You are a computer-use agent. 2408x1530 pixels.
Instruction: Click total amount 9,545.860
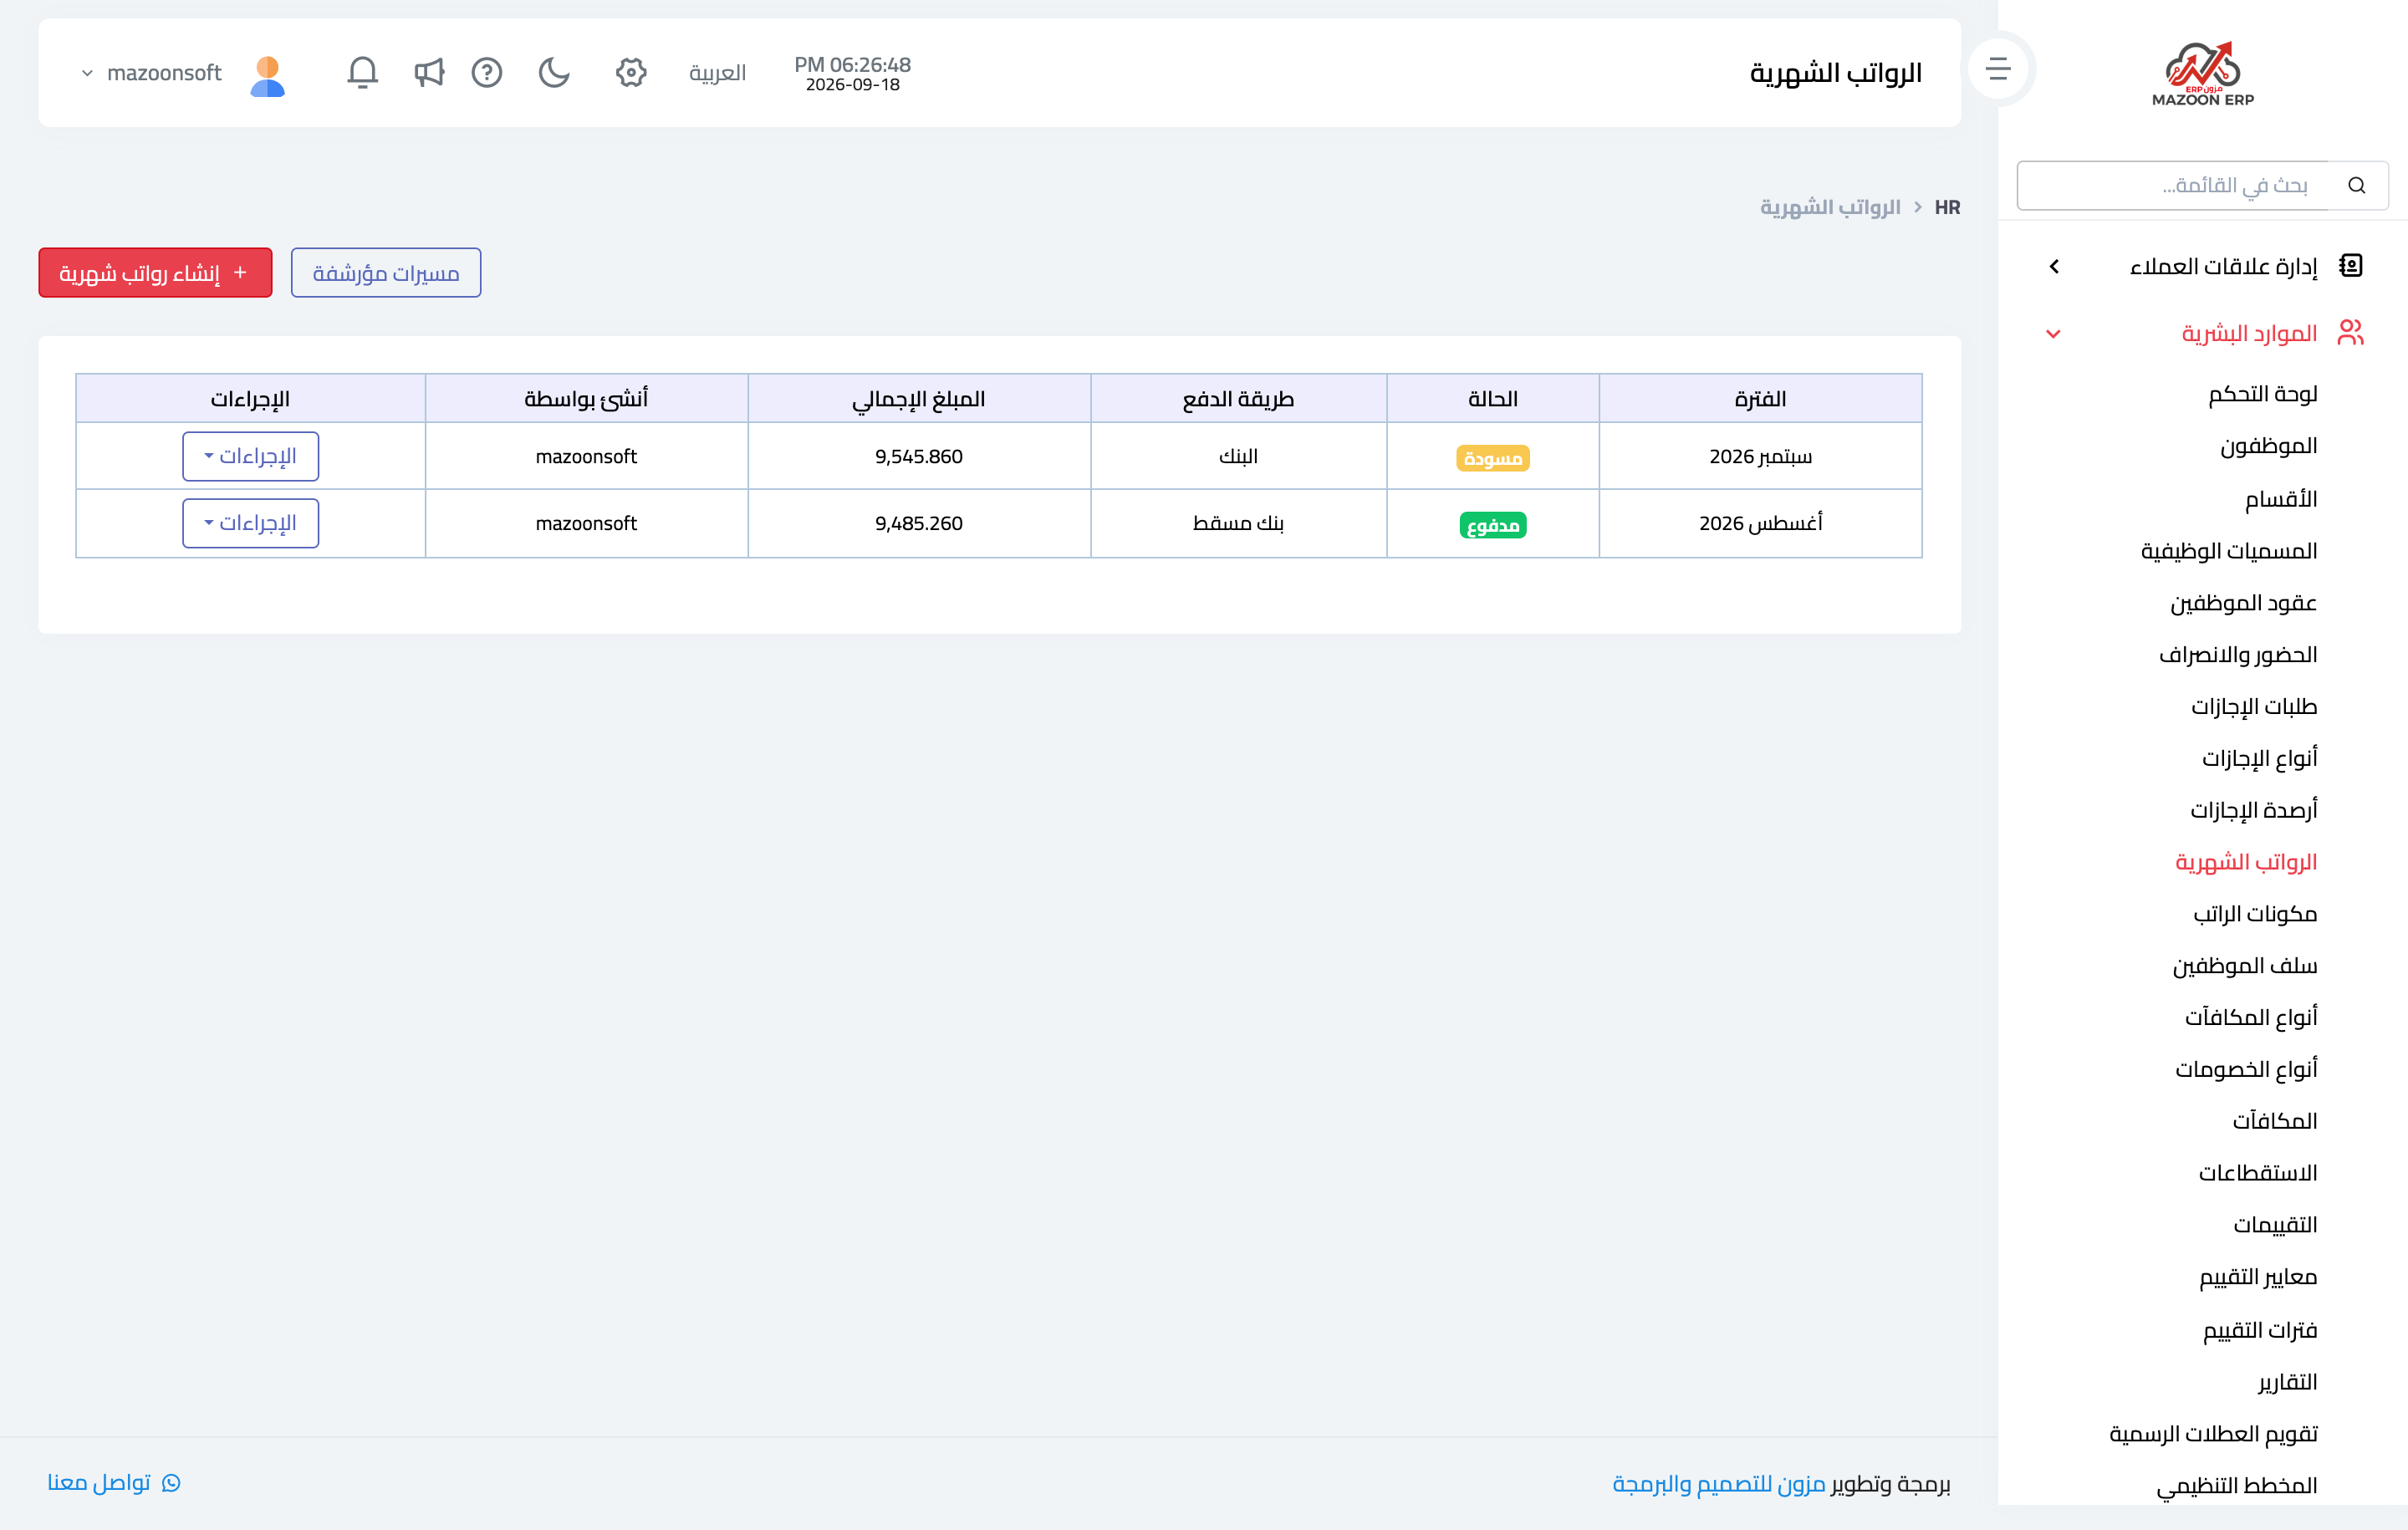[x=919, y=456]
